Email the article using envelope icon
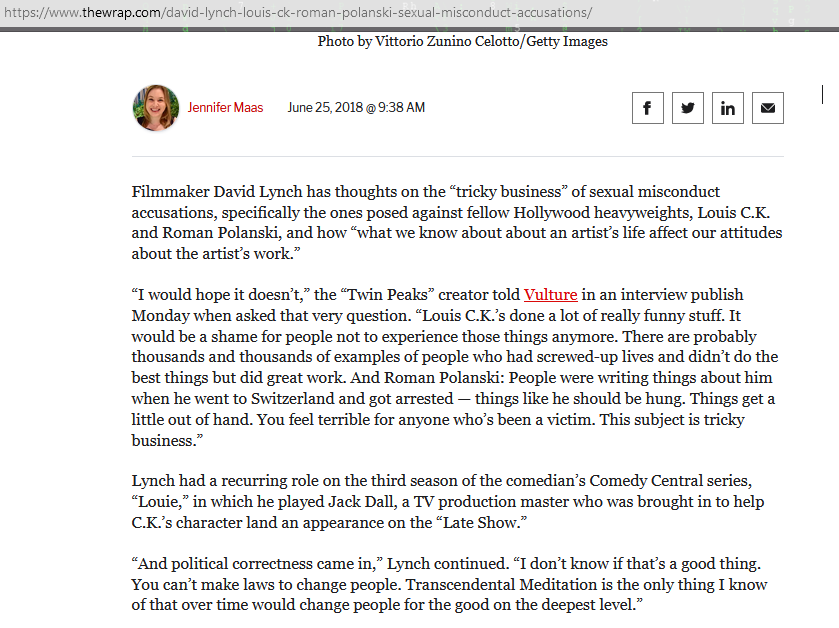Image resolution: width=839 pixels, height=628 pixels. (x=768, y=108)
